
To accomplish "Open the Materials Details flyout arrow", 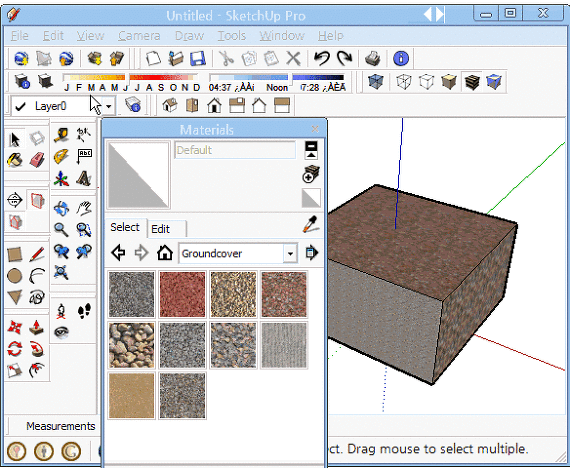I will pyautogui.click(x=312, y=253).
